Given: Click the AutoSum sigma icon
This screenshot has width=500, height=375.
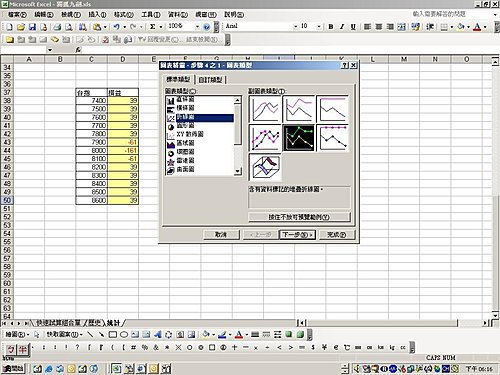Looking at the screenshot, I should (x=152, y=27).
